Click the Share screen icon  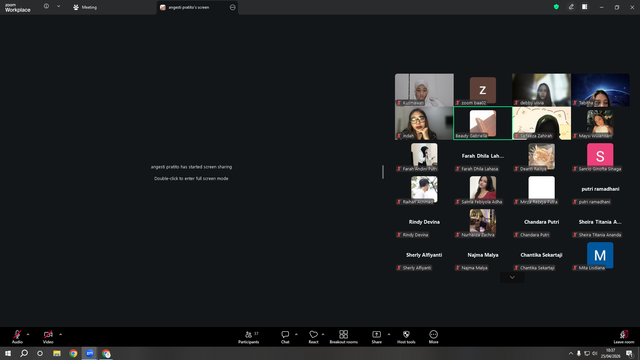[x=376, y=337]
